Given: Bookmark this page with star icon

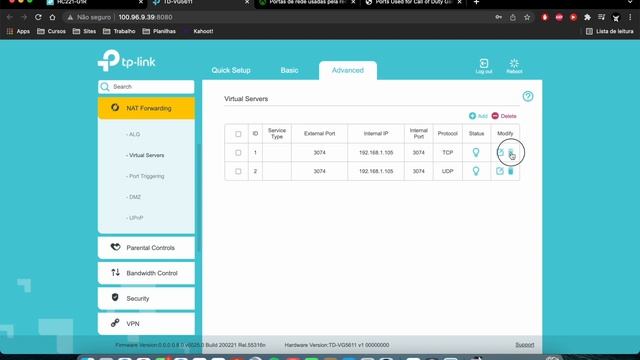Looking at the screenshot, I should coord(527,17).
